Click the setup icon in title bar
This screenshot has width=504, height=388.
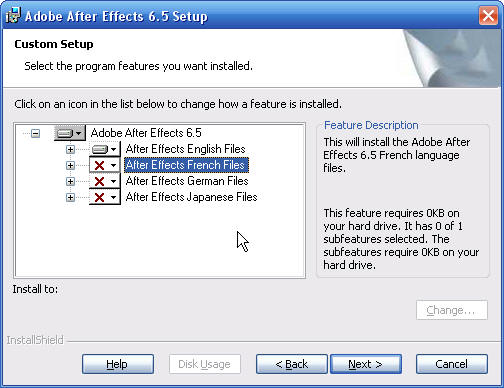coord(13,15)
